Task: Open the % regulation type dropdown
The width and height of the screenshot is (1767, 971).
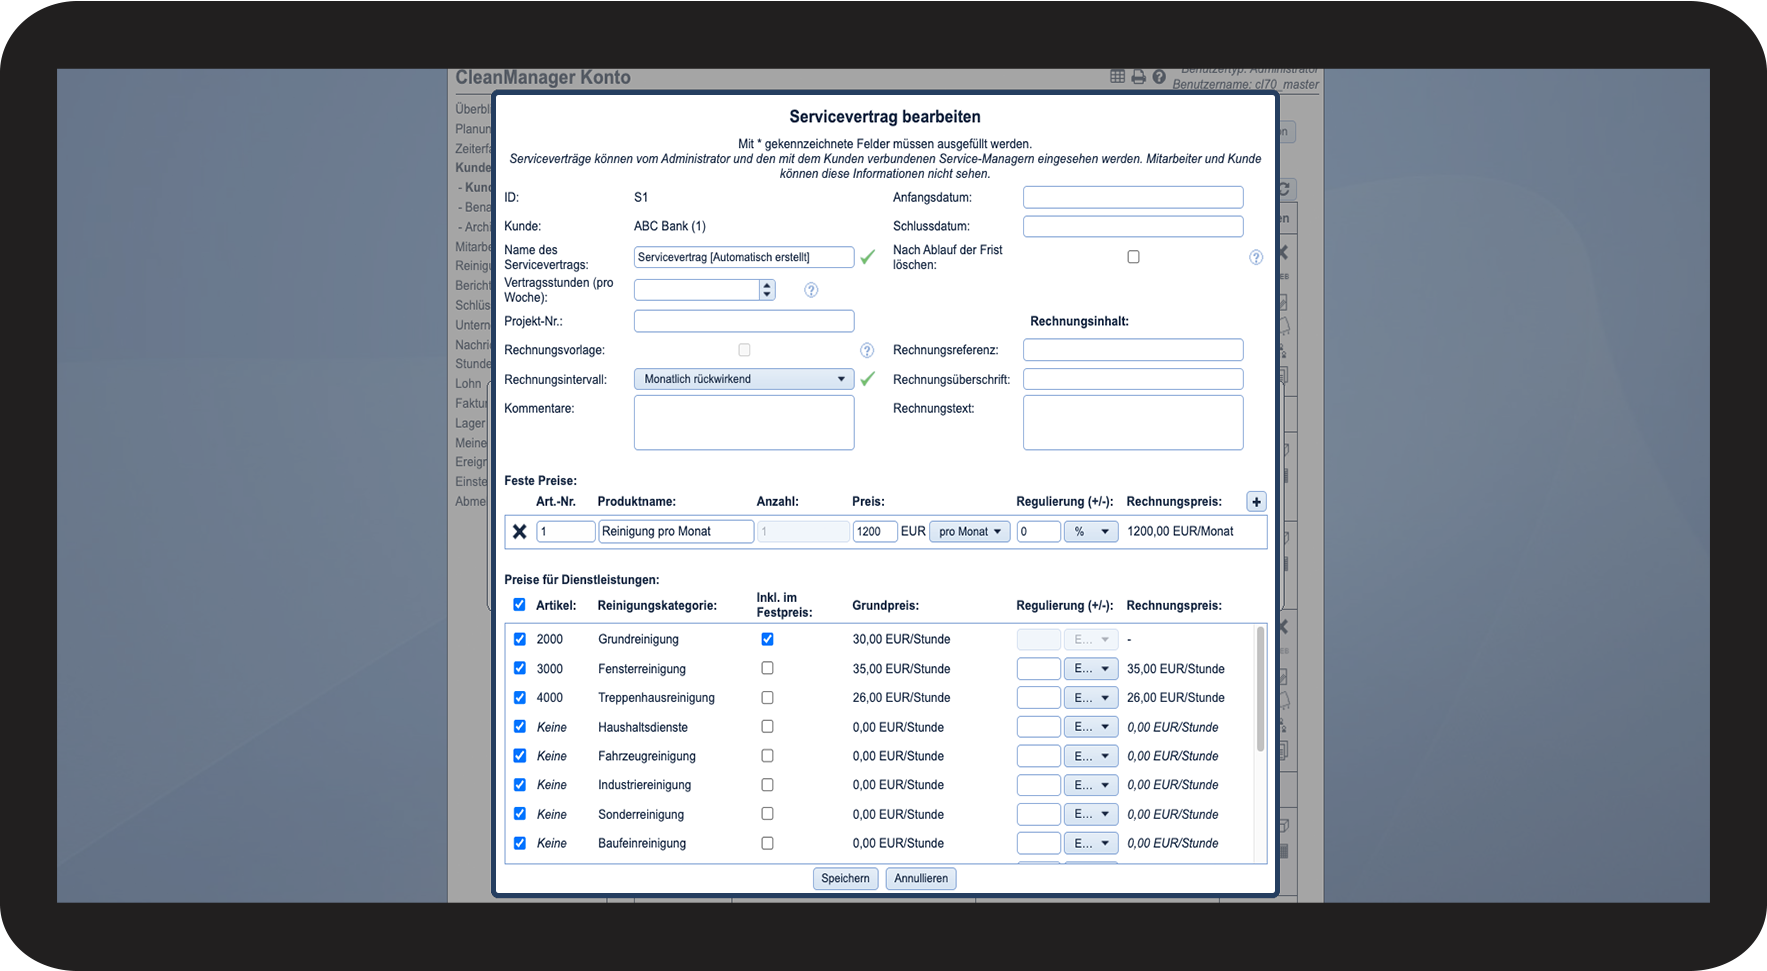Action: tap(1091, 532)
